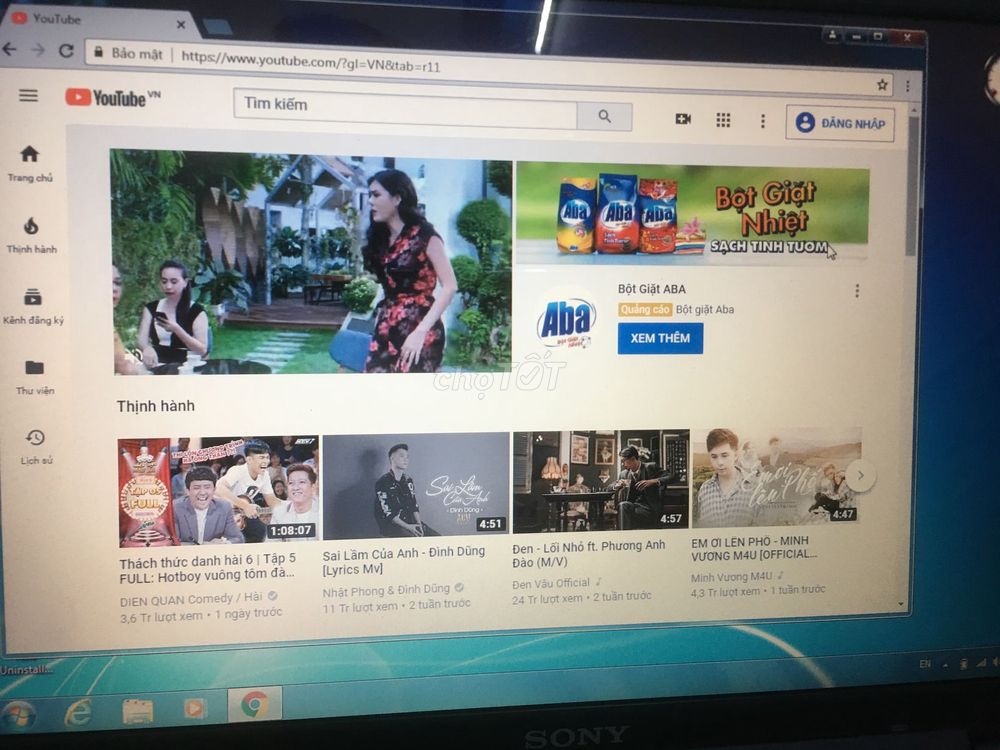Play the featured promoted video of the woman in the floral dress
1000x750 pixels.
[x=312, y=262]
